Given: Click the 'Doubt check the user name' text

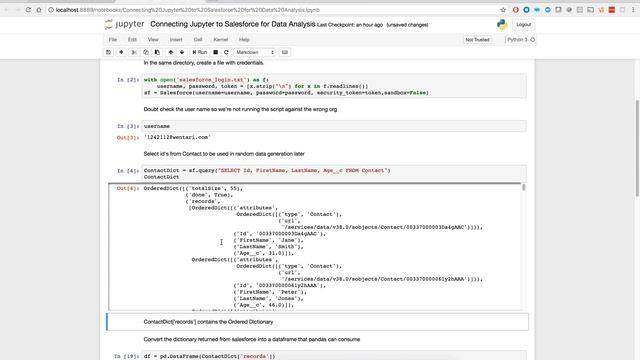Looking at the screenshot, I should pyautogui.click(x=240, y=109).
